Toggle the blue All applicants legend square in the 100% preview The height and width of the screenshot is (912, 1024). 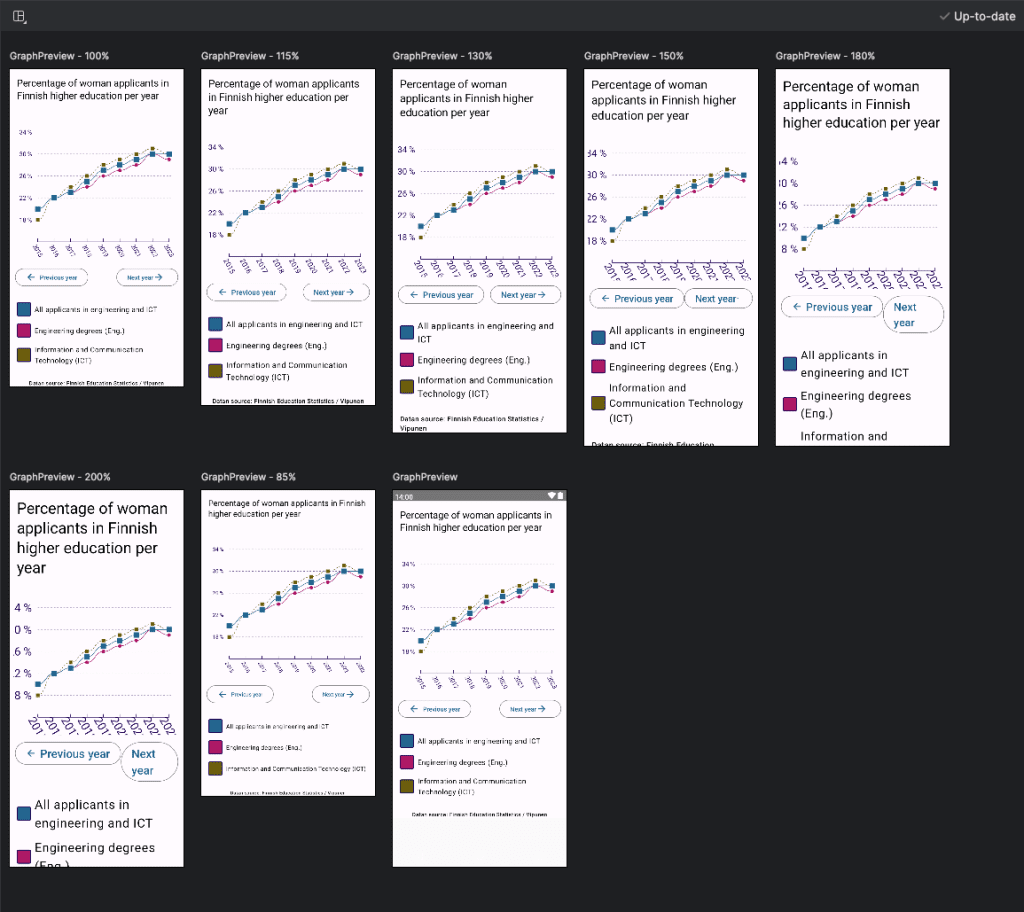click(23, 309)
